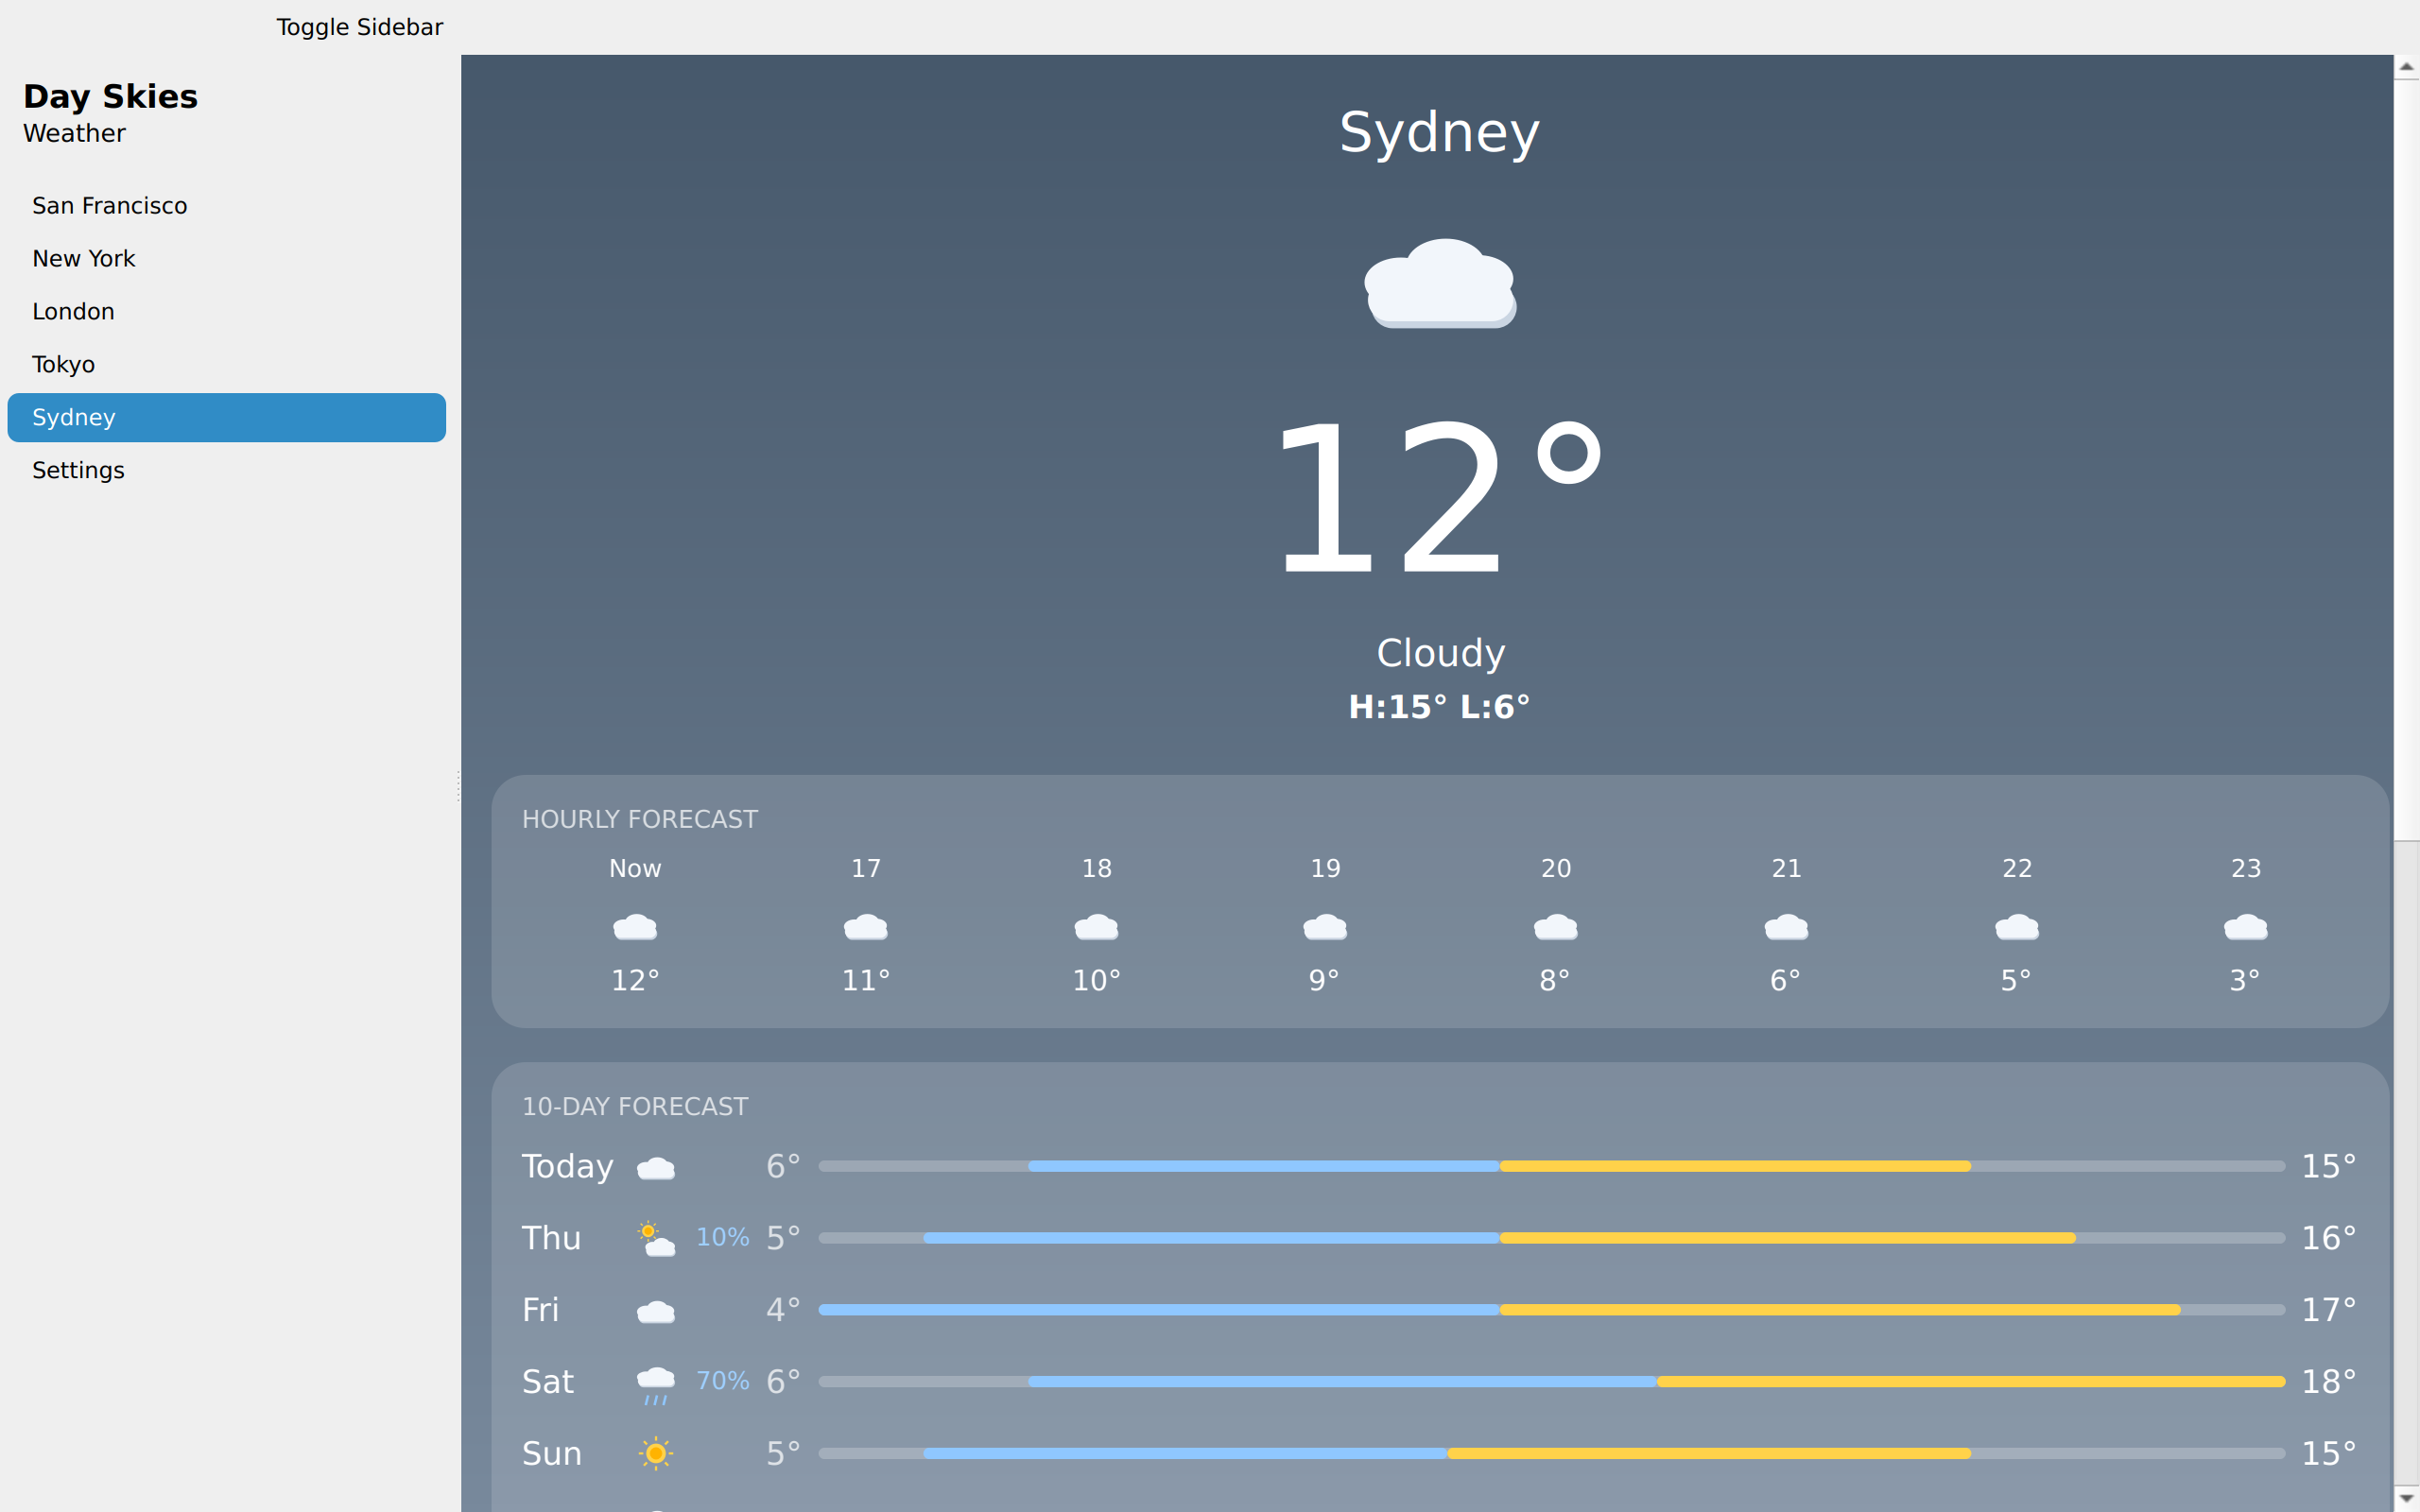Click the cloud icon in Today row
This screenshot has width=2420, height=1512.
pos(656,1168)
